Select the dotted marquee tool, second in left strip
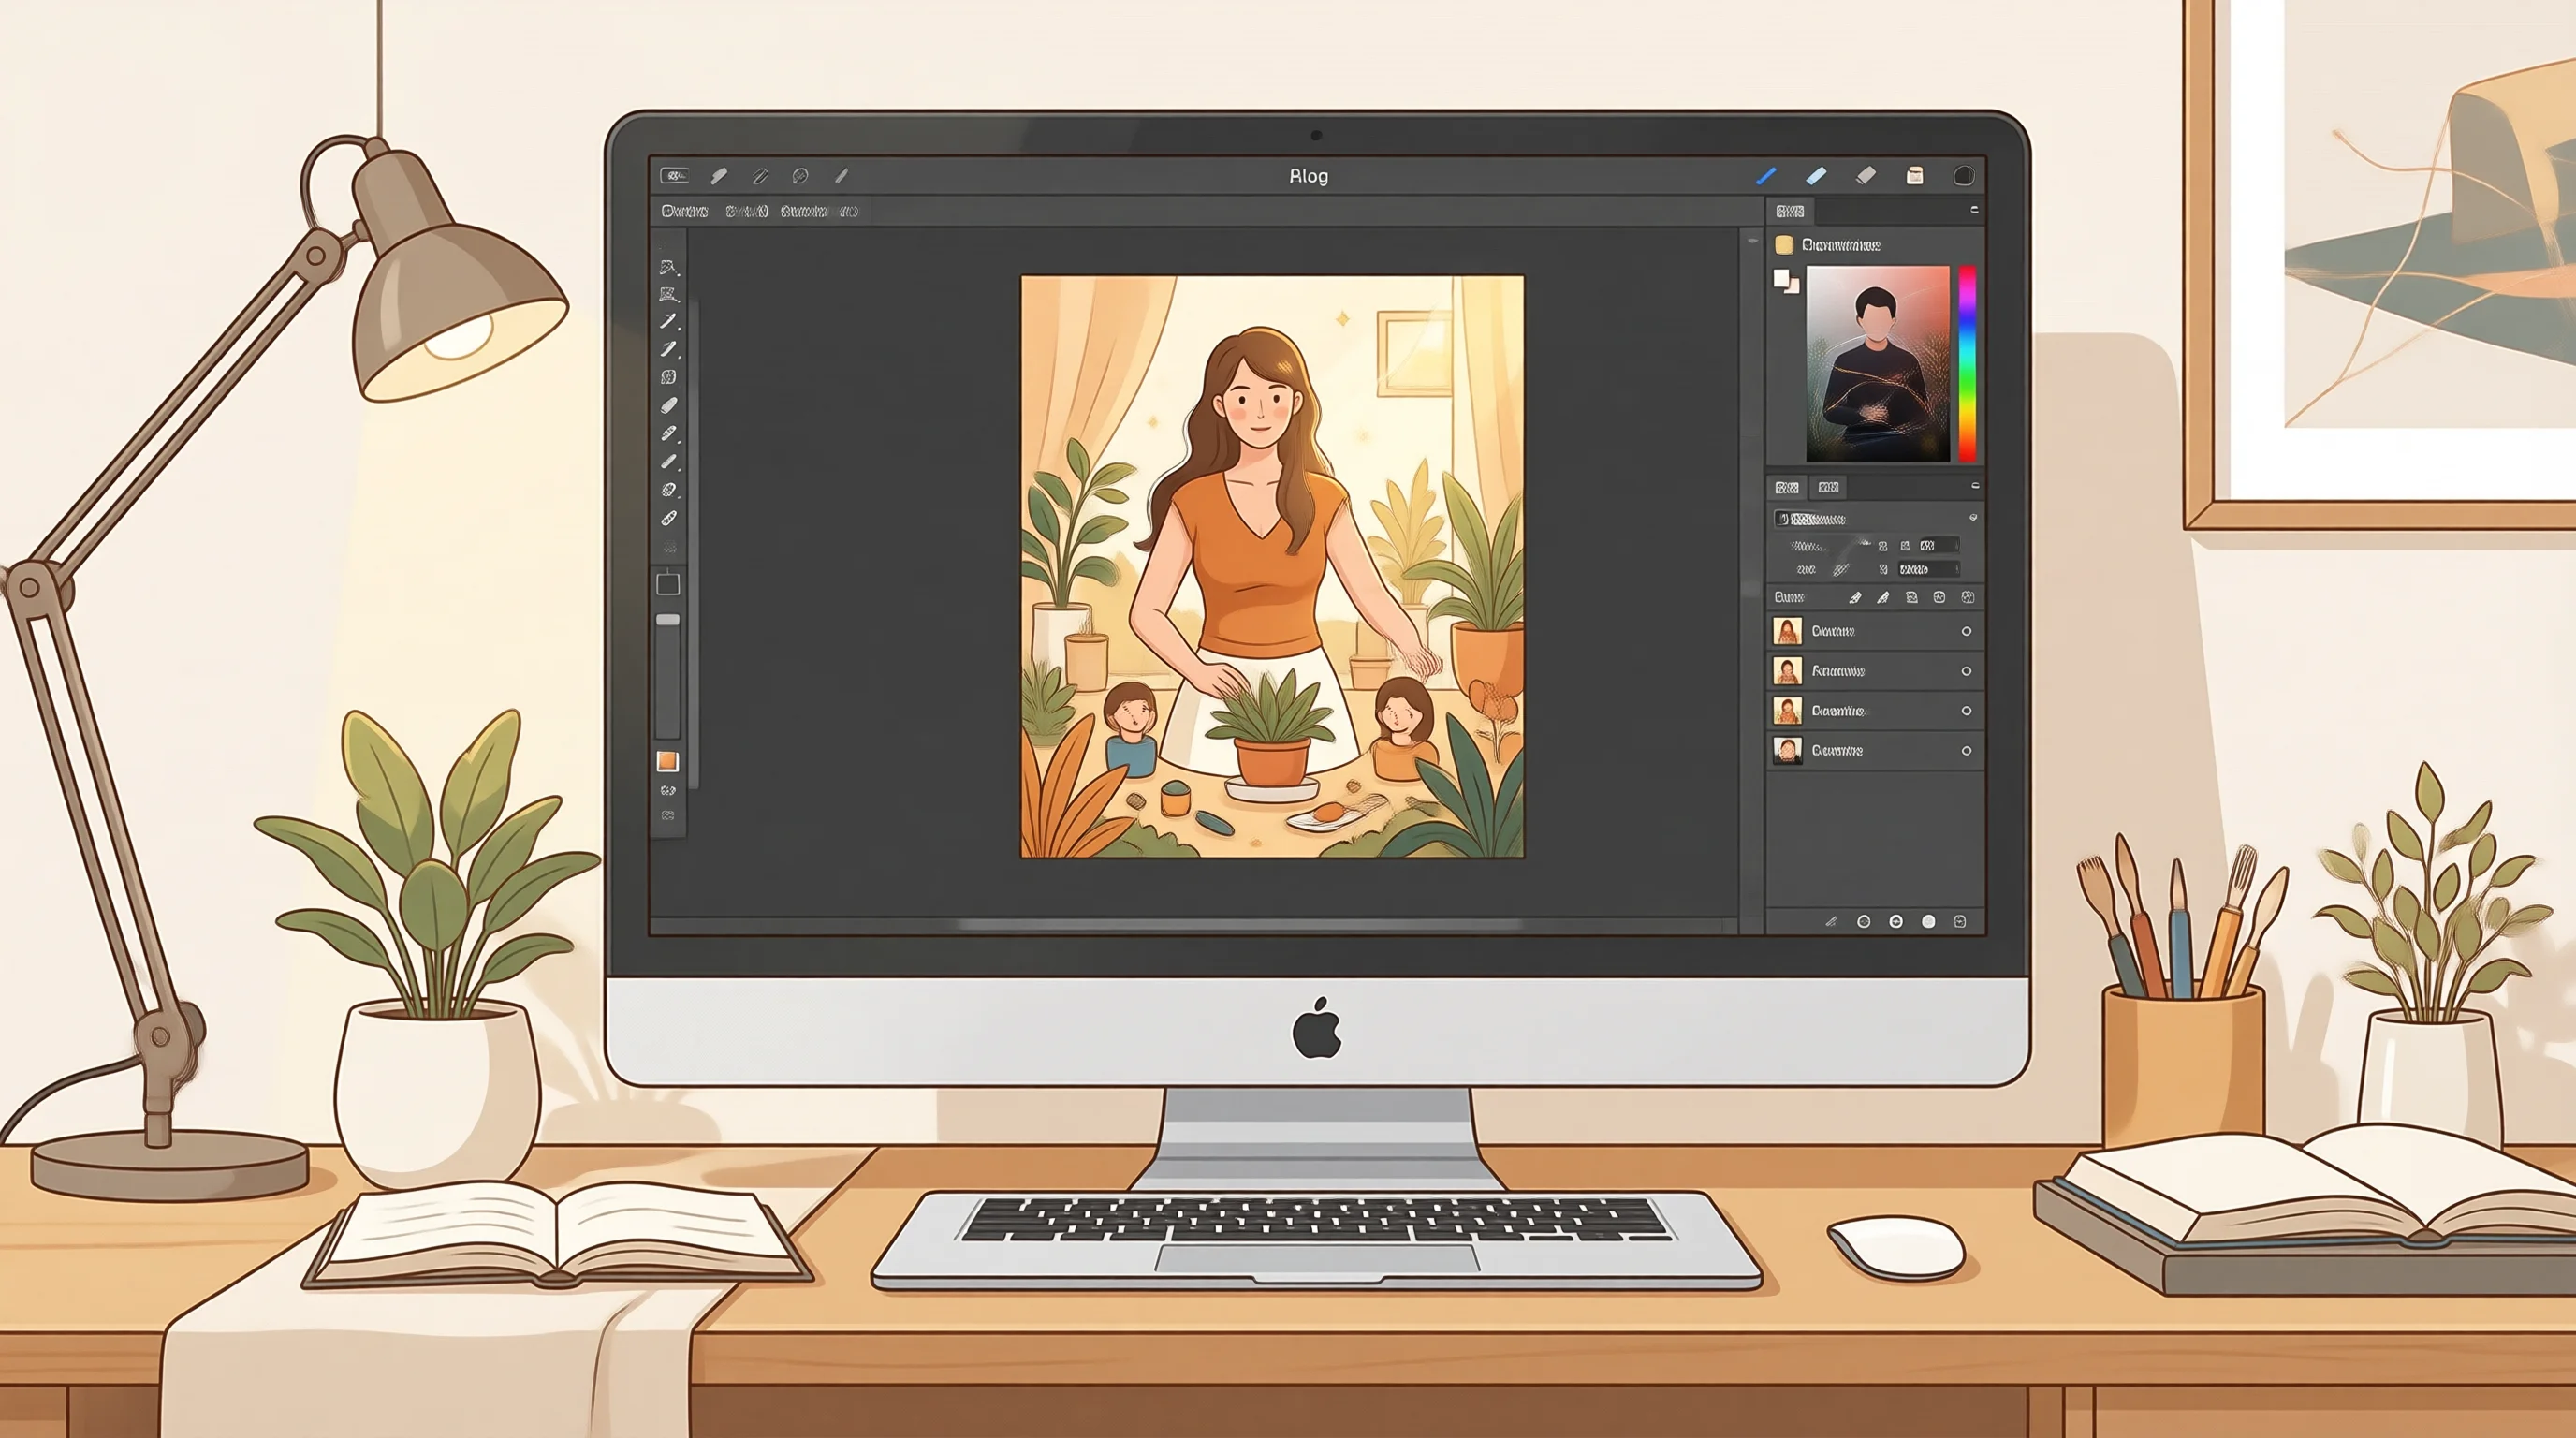 pos(669,294)
